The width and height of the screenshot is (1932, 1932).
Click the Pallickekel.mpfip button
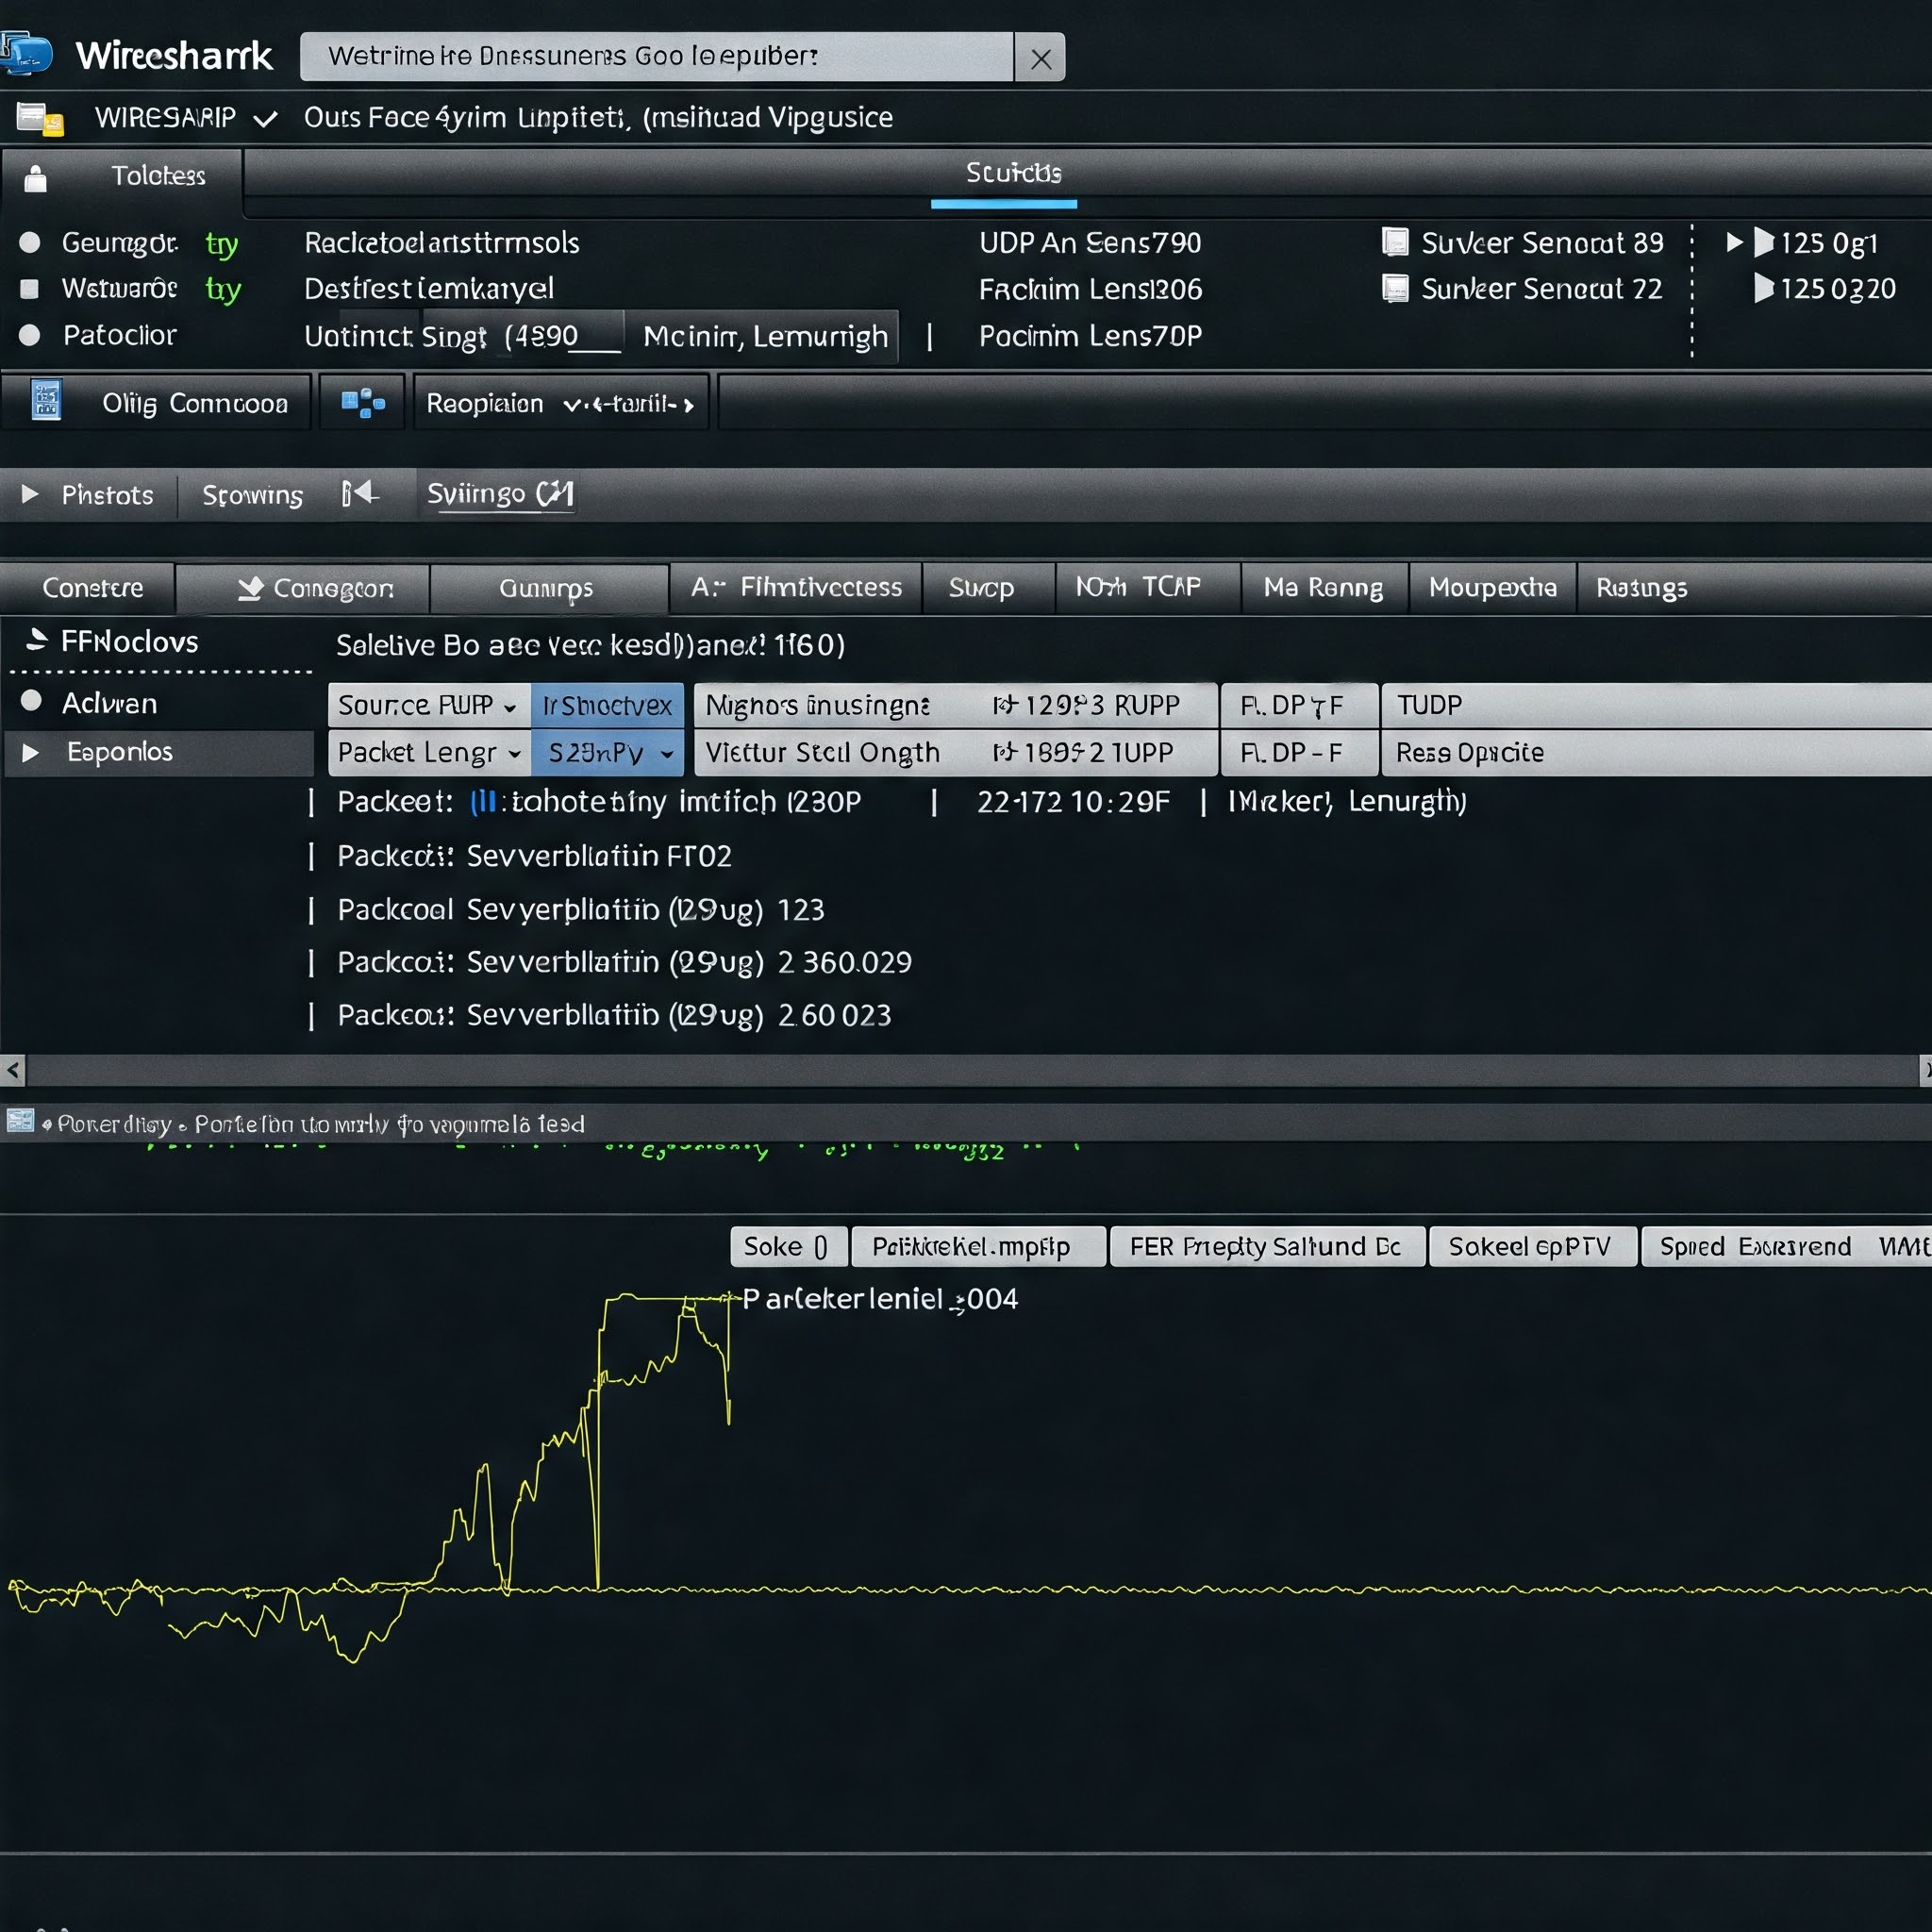coord(978,1246)
